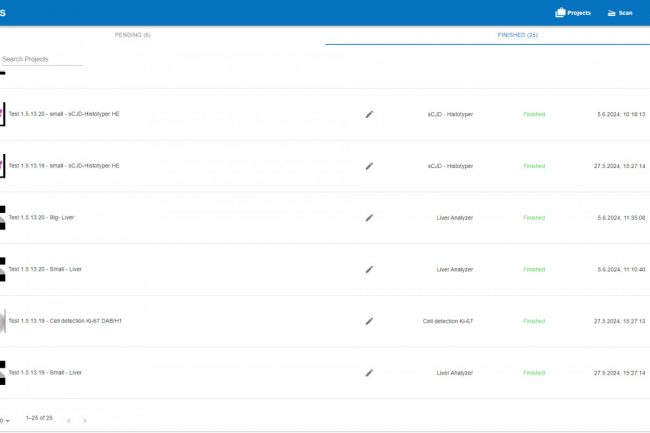Edit Test 1.5.13.20 small sCJD-Histotyper HE with pencil
This screenshot has width=650, height=433.
click(369, 114)
